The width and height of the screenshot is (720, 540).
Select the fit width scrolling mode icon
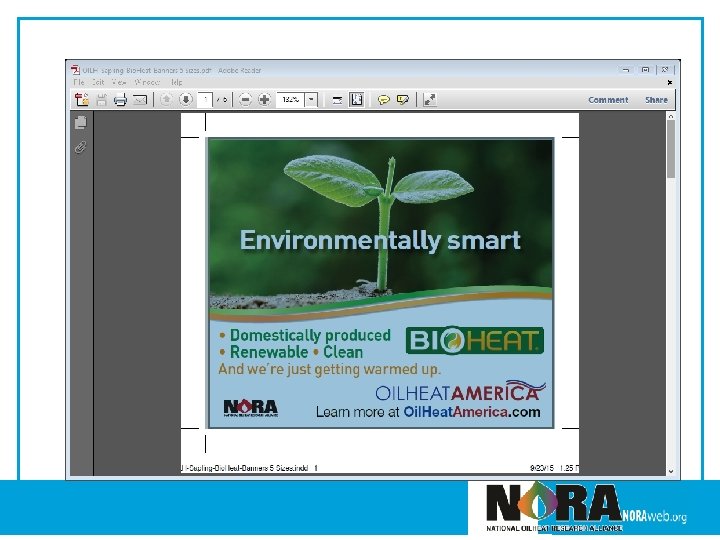click(x=338, y=100)
